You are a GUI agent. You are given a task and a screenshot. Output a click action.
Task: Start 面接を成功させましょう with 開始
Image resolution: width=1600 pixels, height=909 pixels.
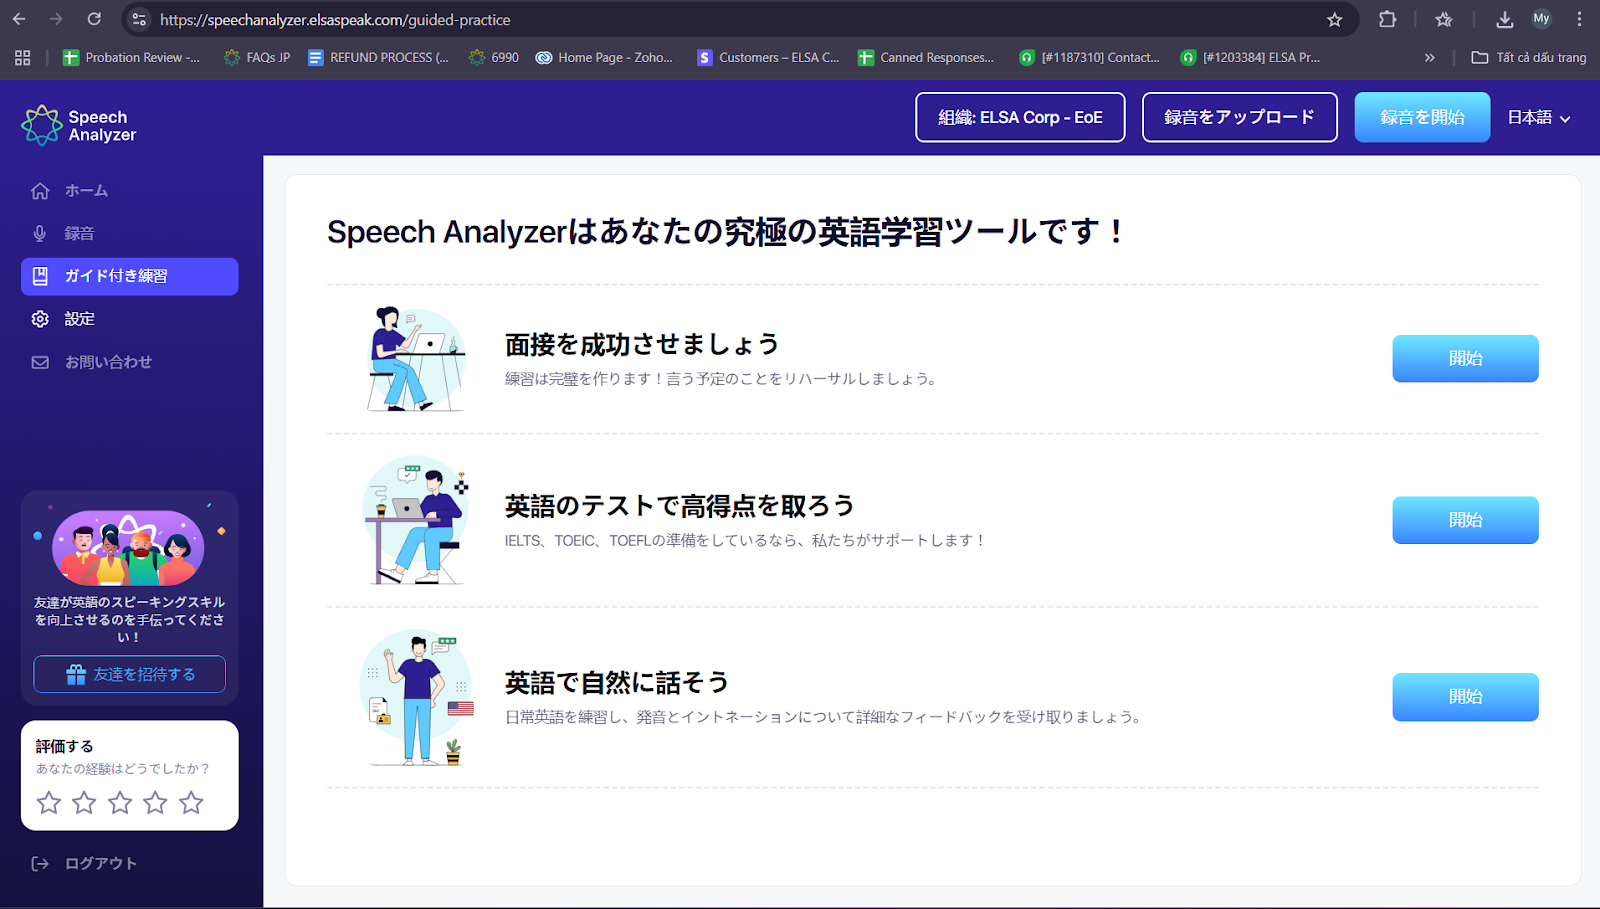(1465, 358)
